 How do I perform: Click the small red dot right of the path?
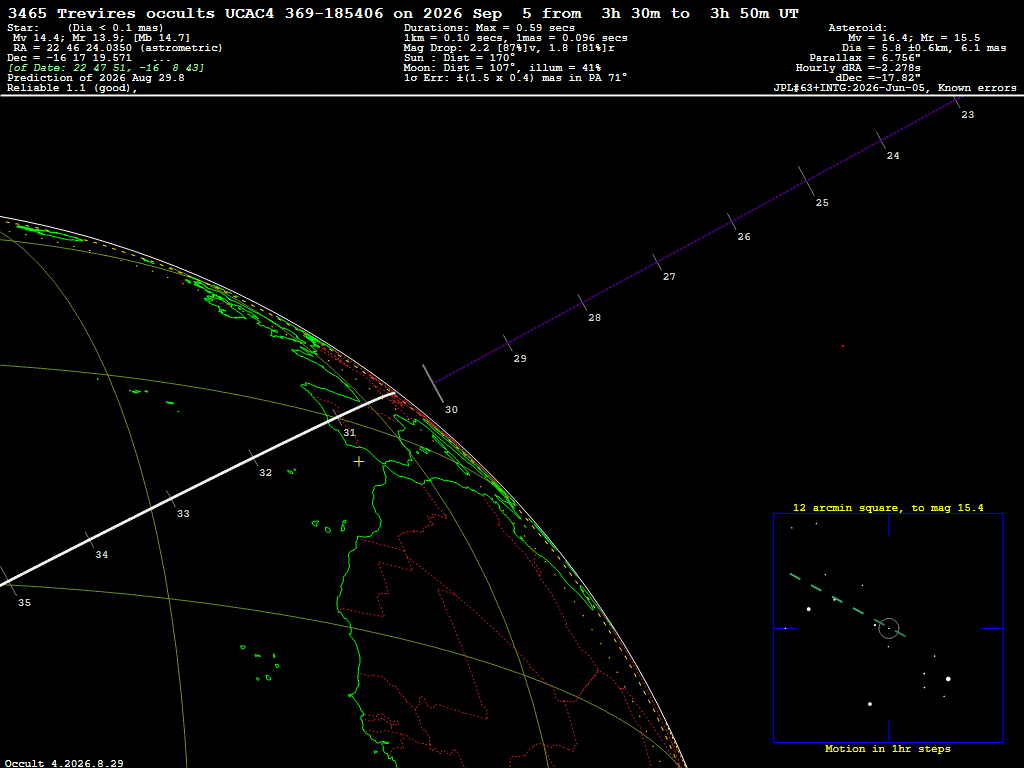point(842,346)
